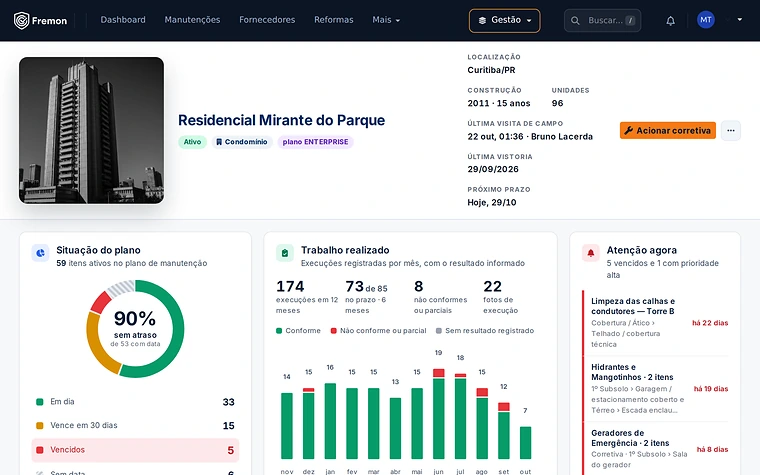Open the Gestão dropdown
The image size is (760, 475).
click(x=504, y=21)
